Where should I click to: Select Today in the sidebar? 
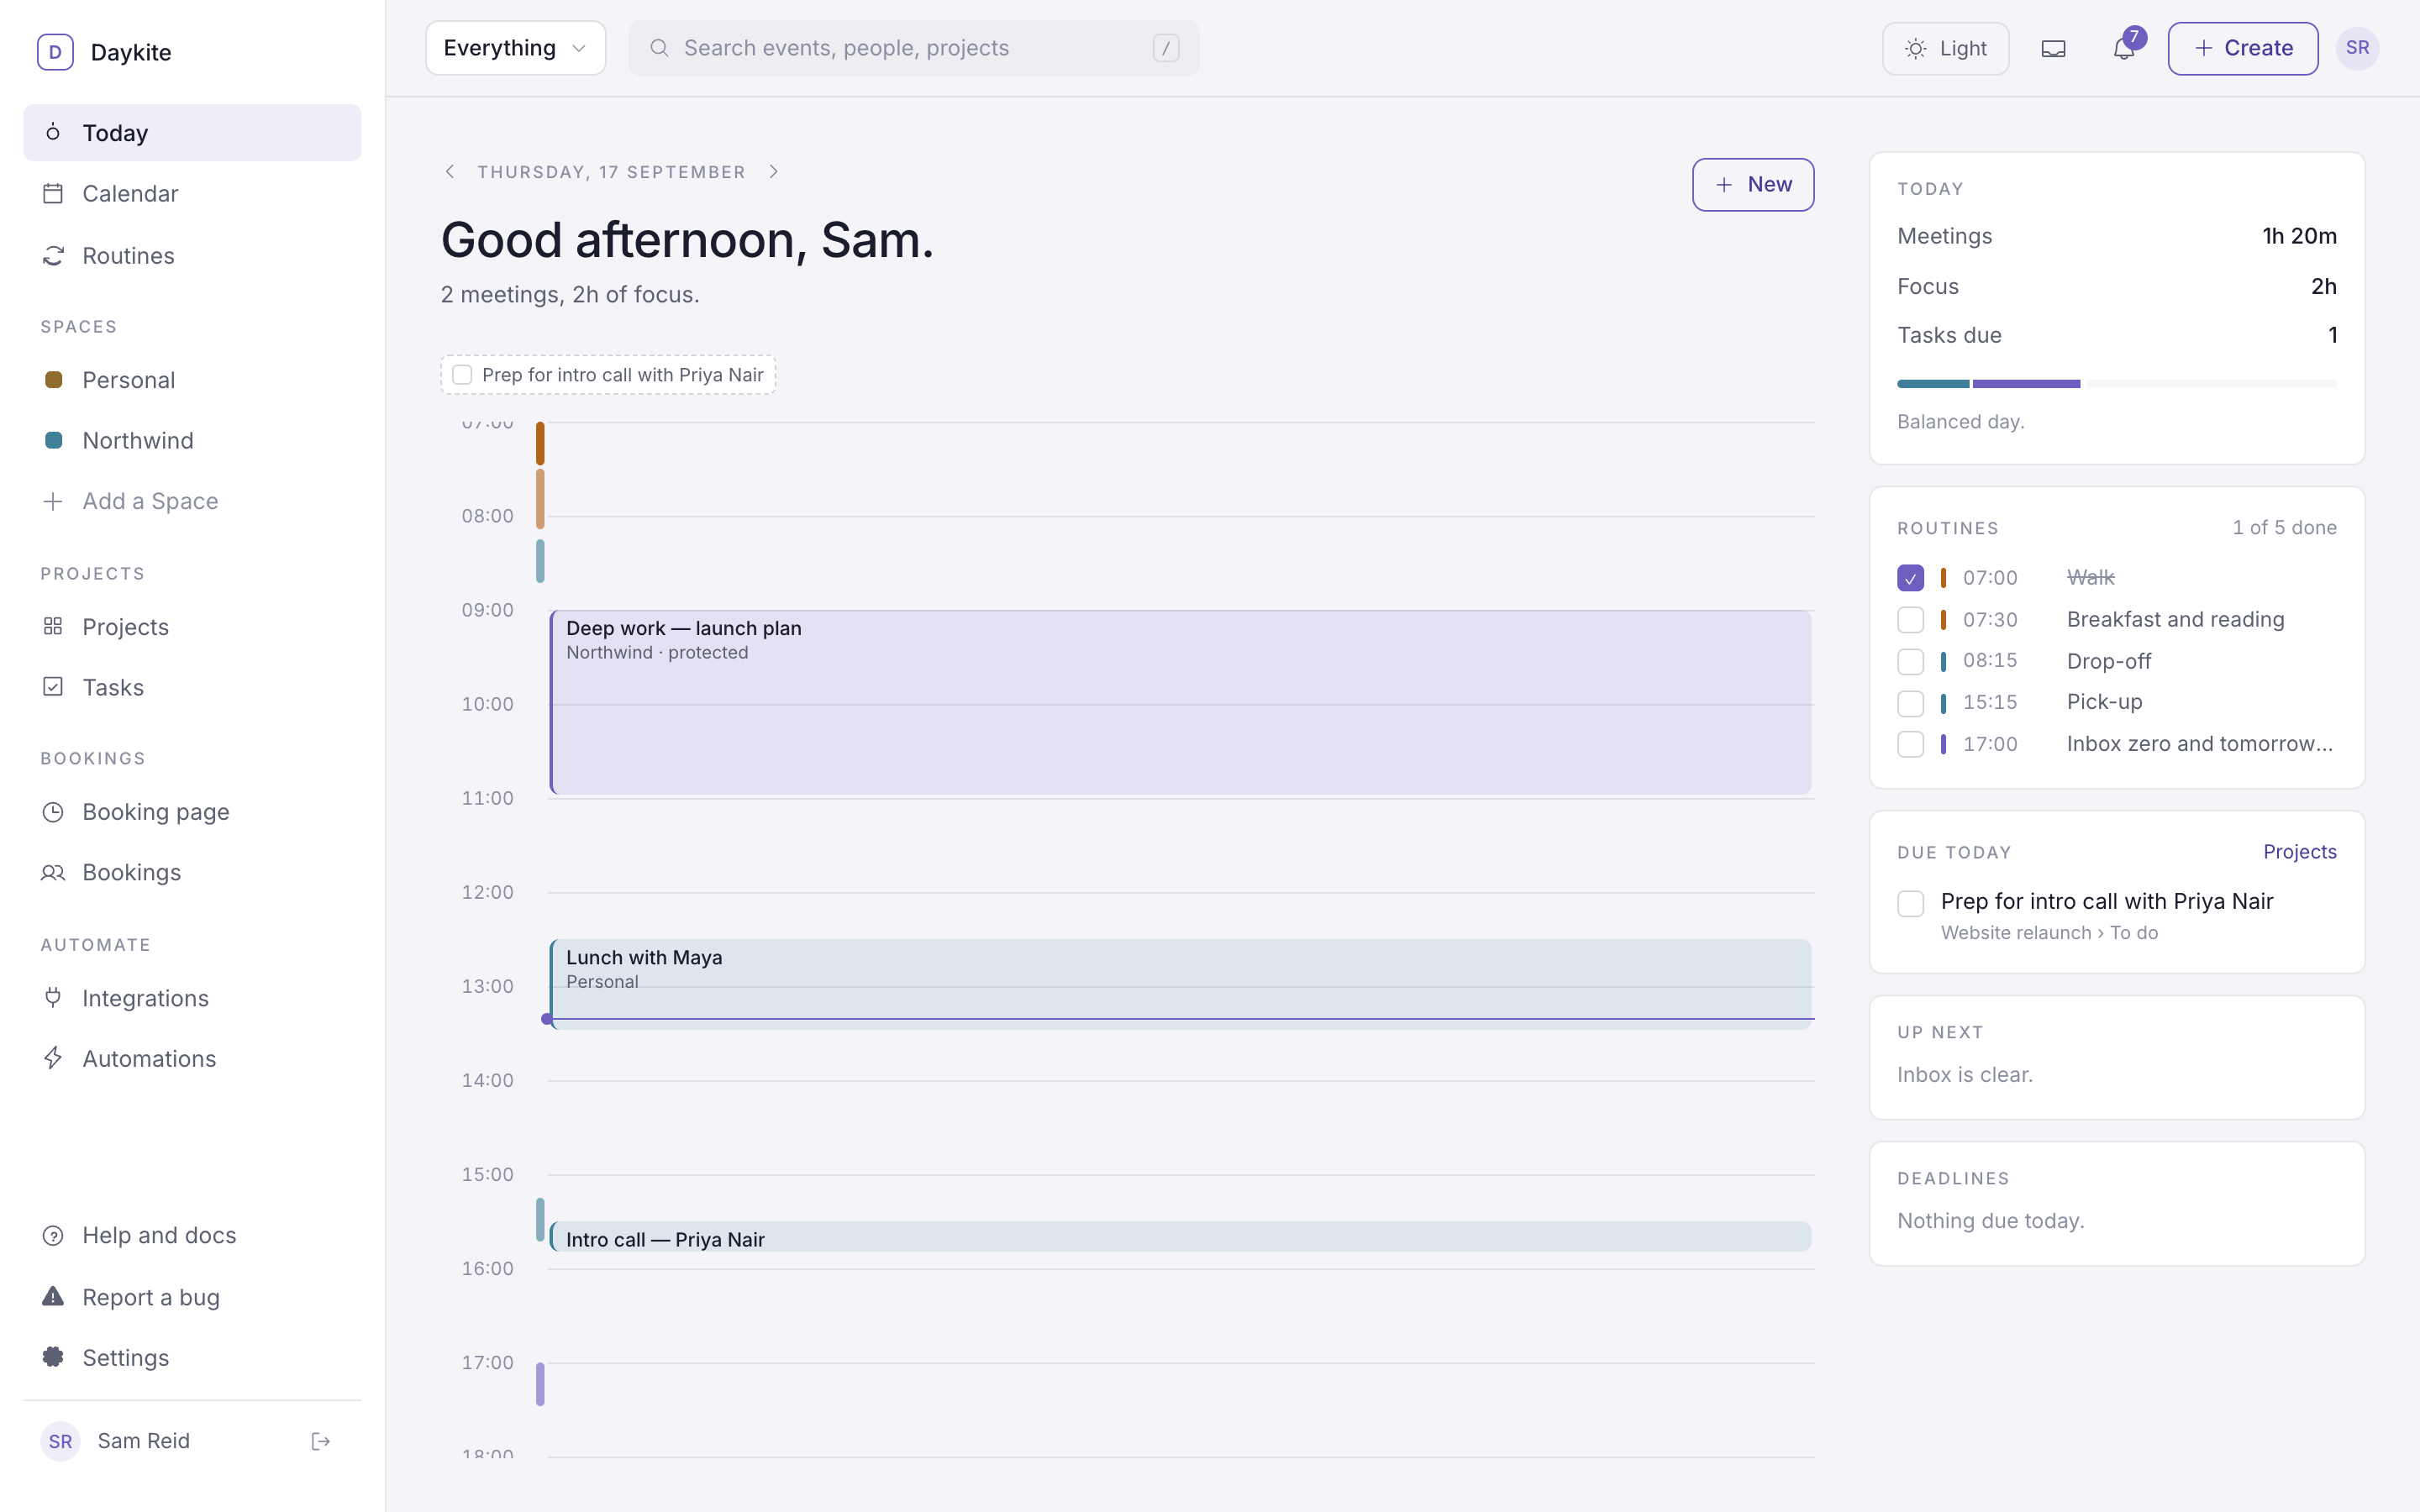coord(192,133)
